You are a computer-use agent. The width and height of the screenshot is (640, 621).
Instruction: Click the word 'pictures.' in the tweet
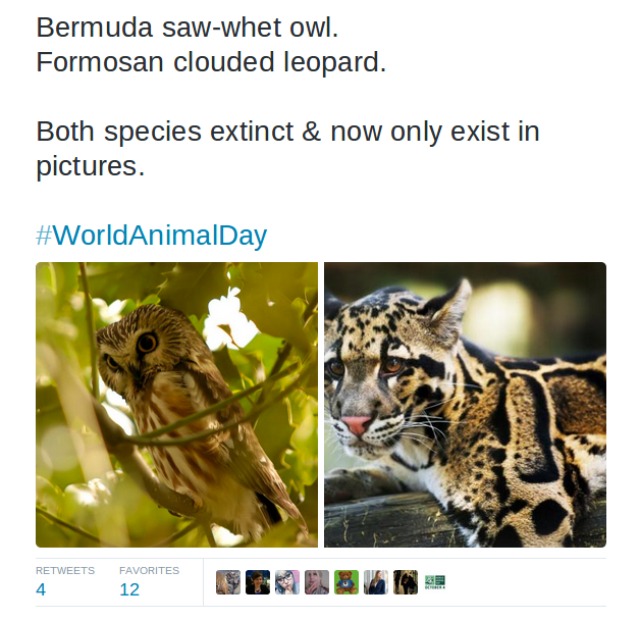90,166
